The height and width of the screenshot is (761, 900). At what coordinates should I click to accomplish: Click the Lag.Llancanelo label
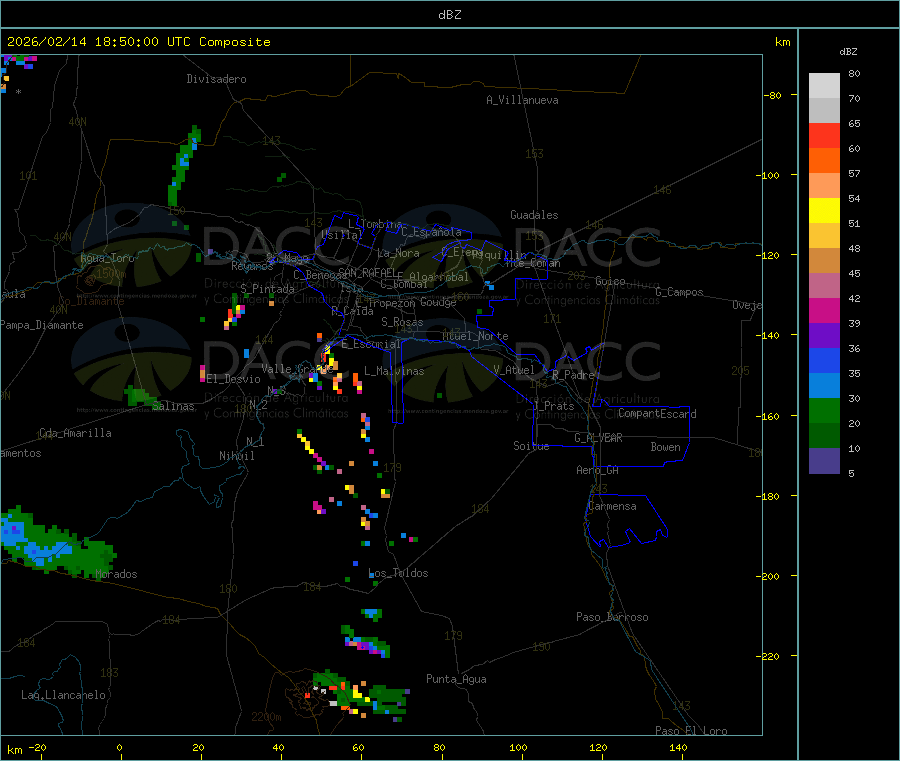[64, 695]
